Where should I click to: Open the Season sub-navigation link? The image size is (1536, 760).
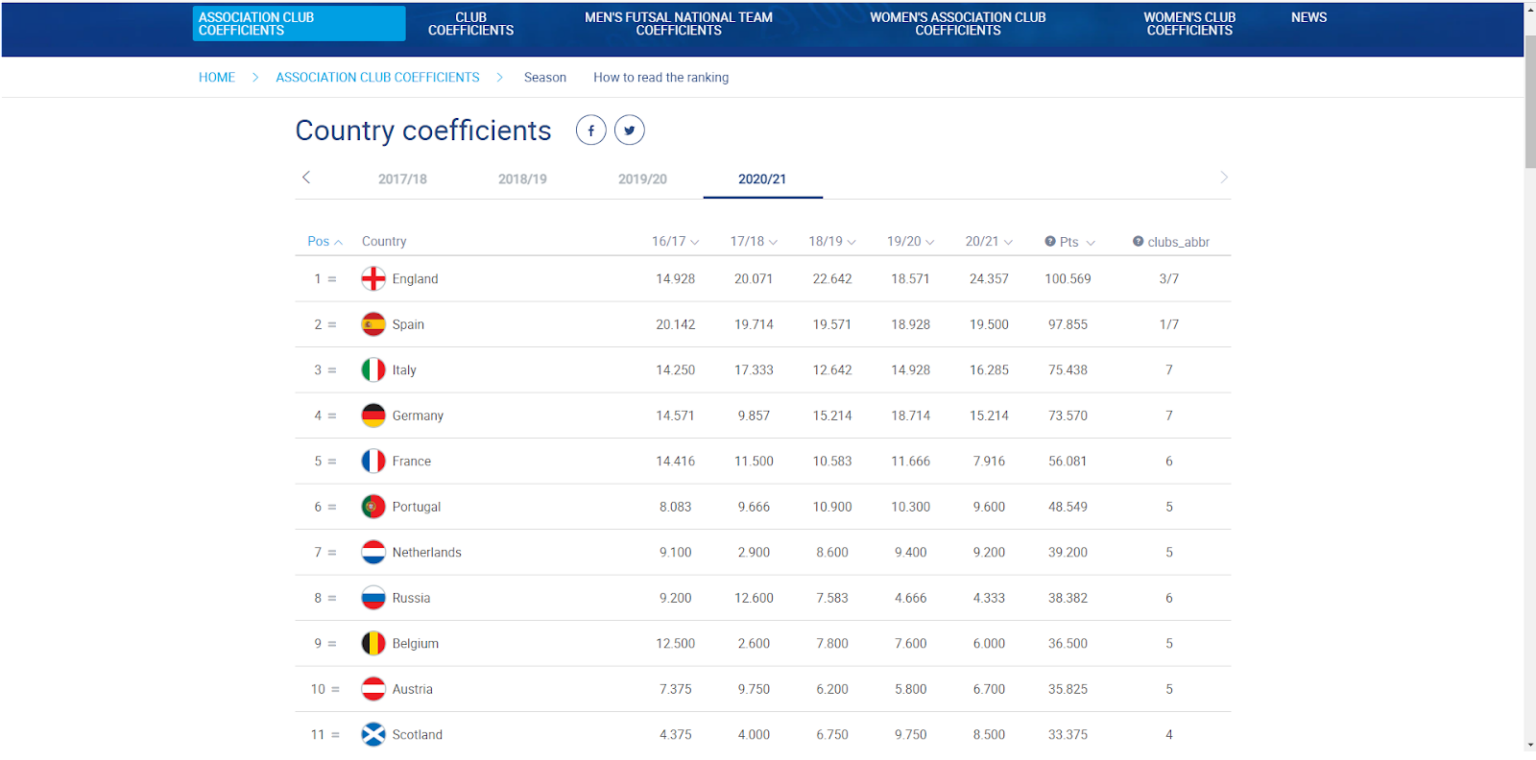(545, 77)
